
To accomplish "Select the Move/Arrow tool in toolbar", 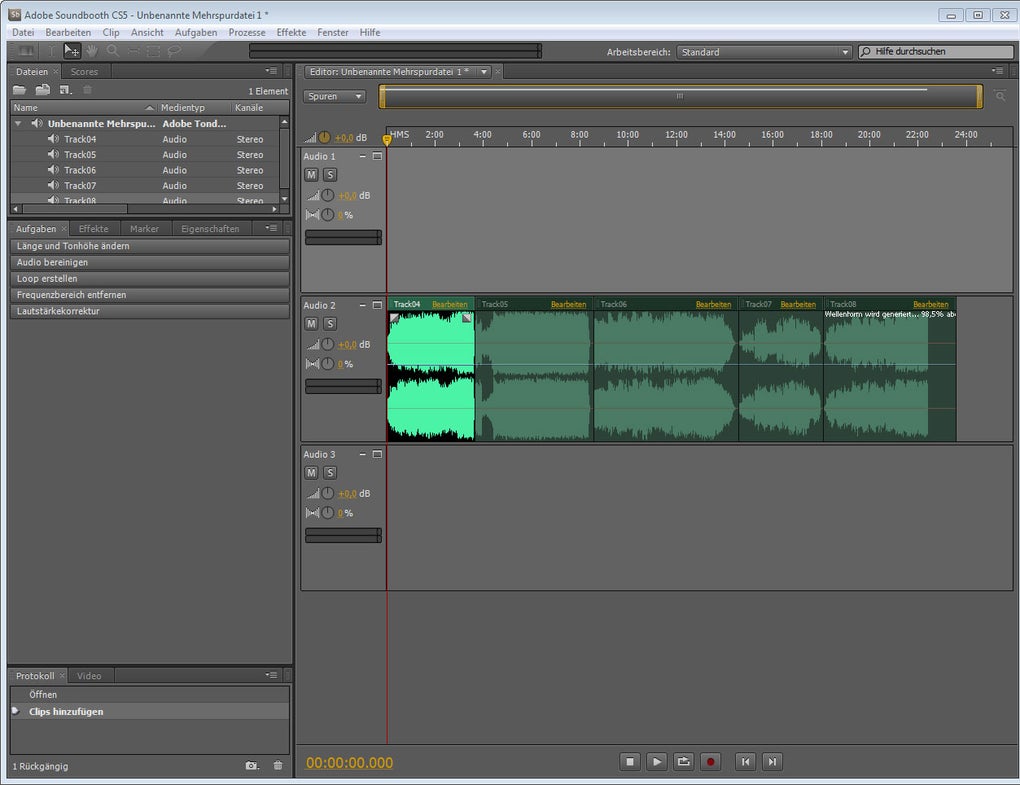I will (72, 51).
